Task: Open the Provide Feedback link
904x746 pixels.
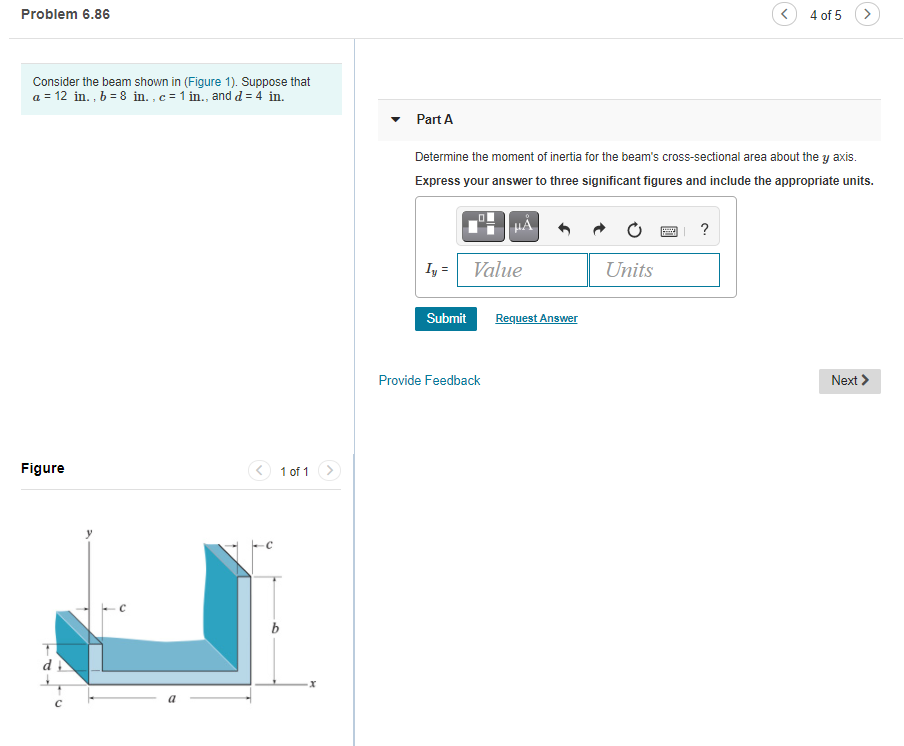Action: 429,381
